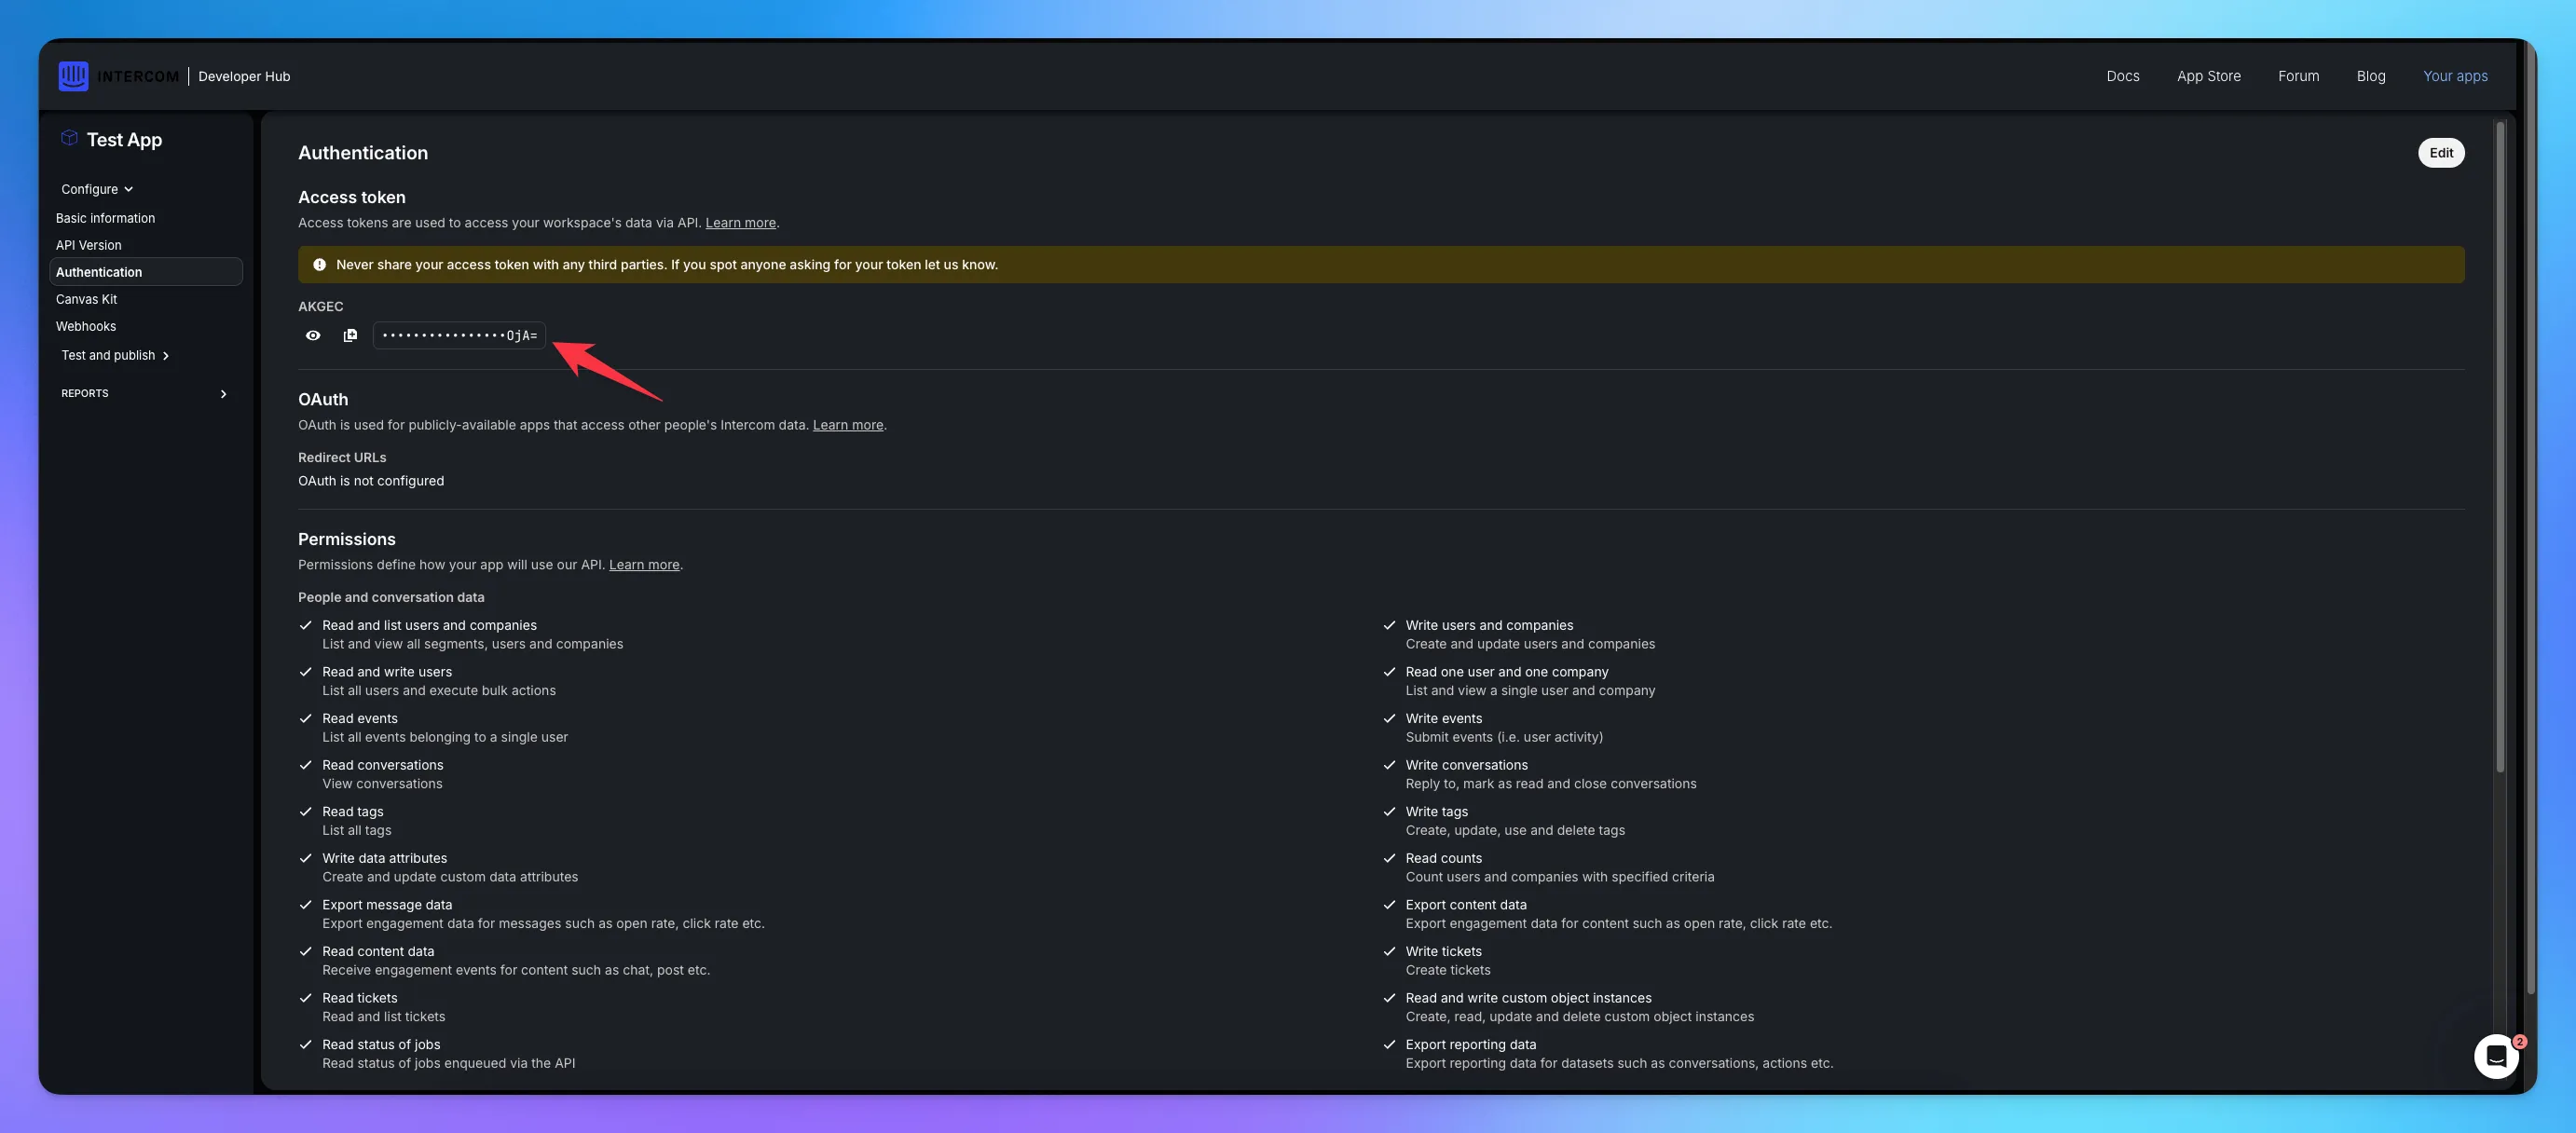Image resolution: width=2576 pixels, height=1133 pixels.
Task: Click check mark beside Export reporting data
Action: coord(1389,1045)
